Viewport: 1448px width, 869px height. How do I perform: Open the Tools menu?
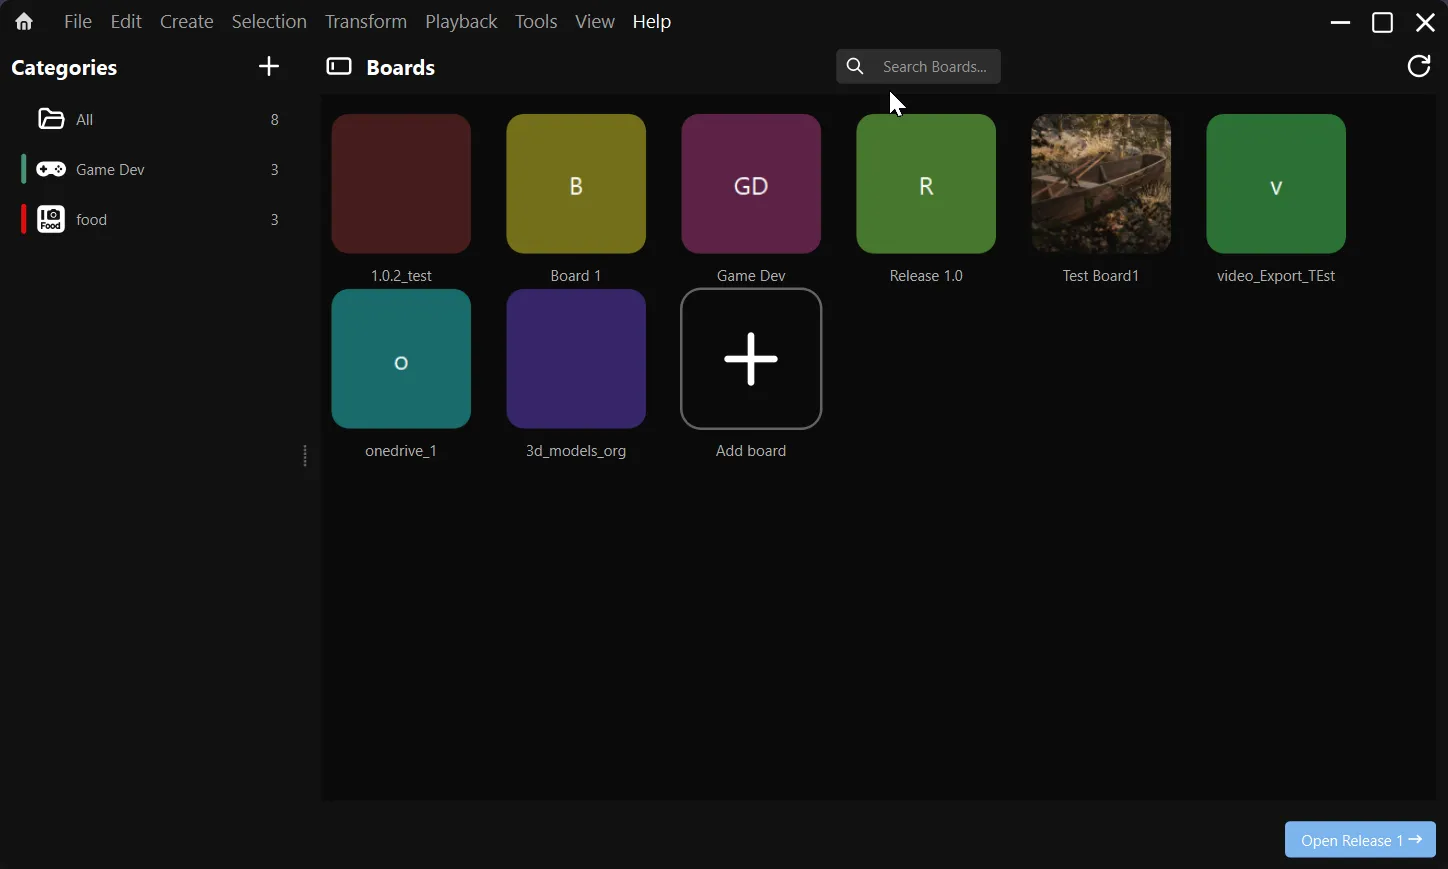pos(537,22)
